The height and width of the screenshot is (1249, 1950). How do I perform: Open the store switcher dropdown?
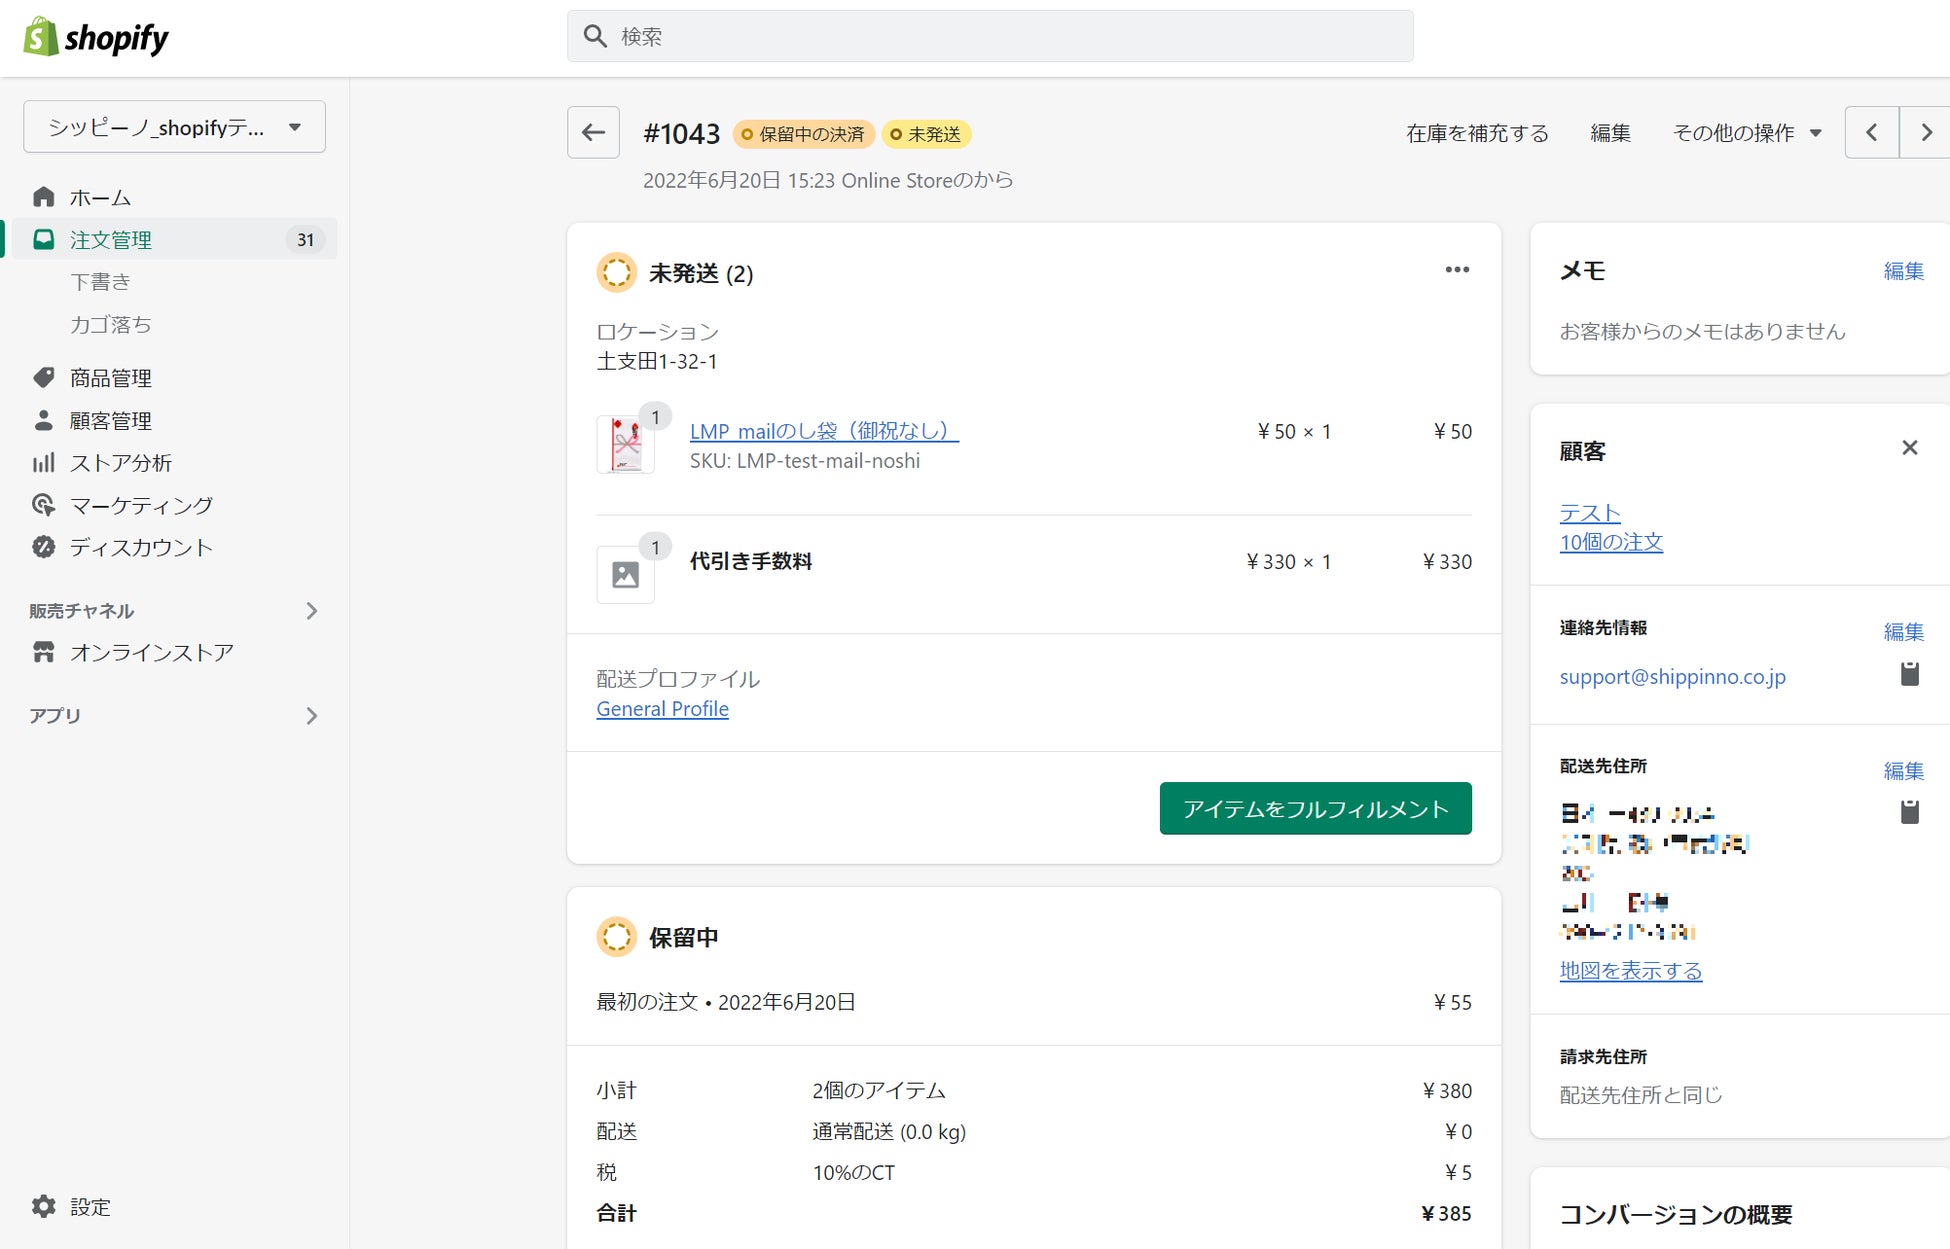[174, 127]
